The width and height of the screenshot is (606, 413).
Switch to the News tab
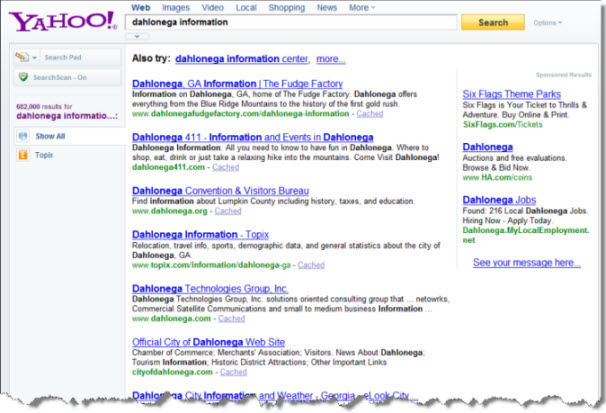click(327, 8)
